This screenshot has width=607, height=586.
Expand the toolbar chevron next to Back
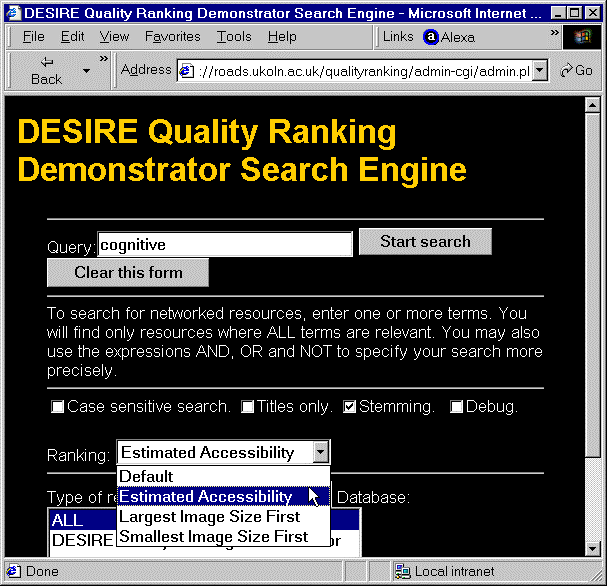103,59
